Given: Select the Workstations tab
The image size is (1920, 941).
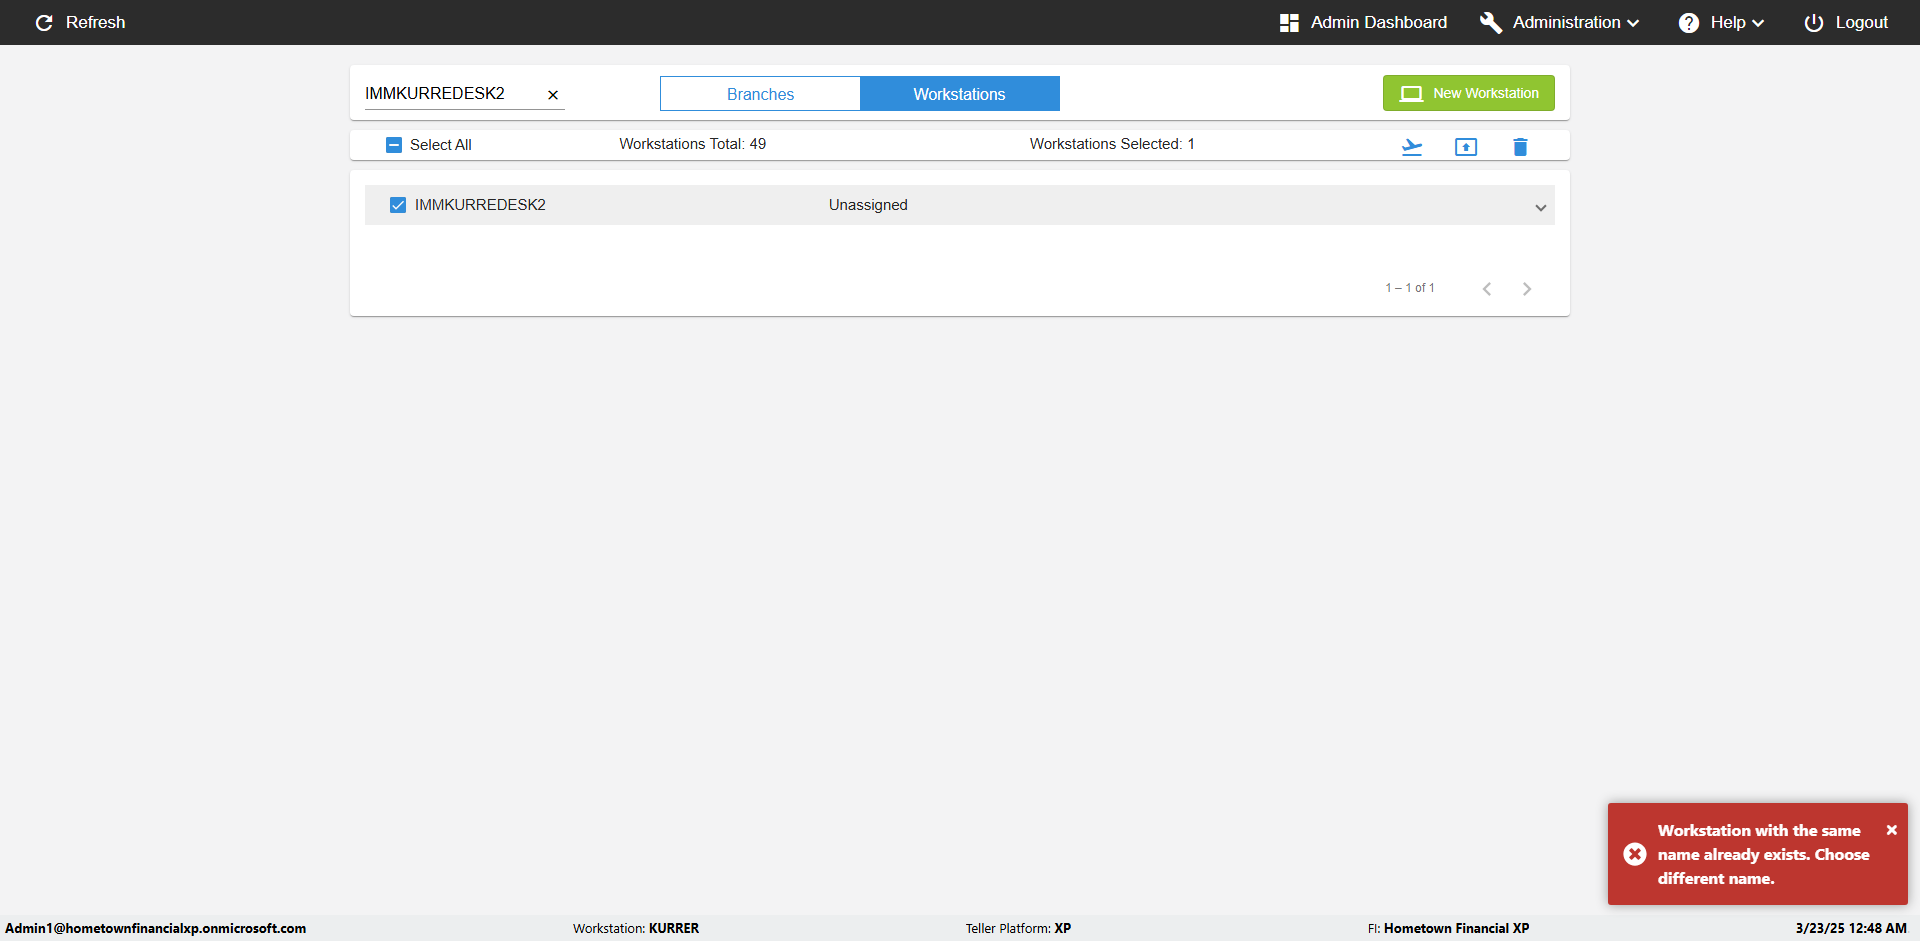Looking at the screenshot, I should [x=960, y=94].
